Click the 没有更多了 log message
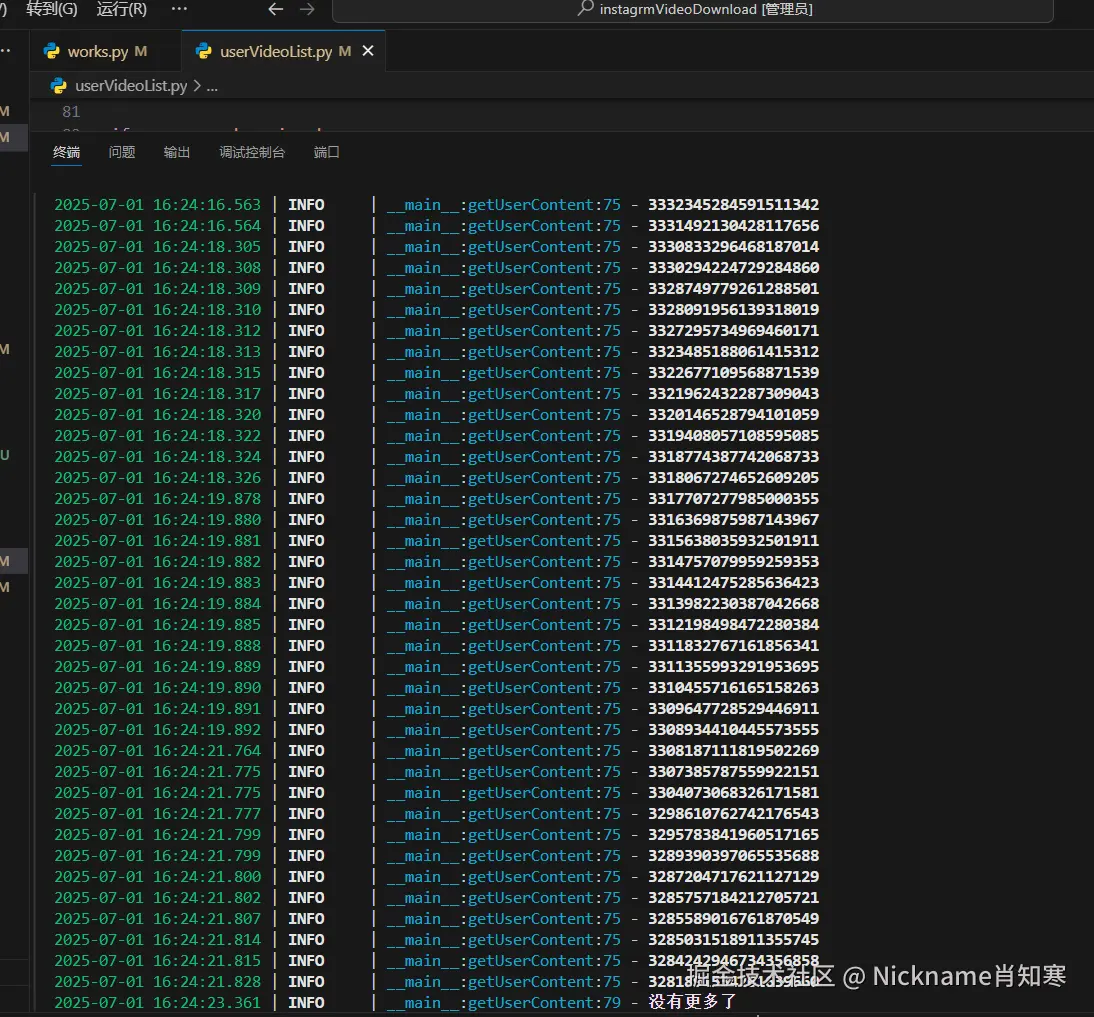Viewport: 1094px width, 1017px height. [692, 1002]
